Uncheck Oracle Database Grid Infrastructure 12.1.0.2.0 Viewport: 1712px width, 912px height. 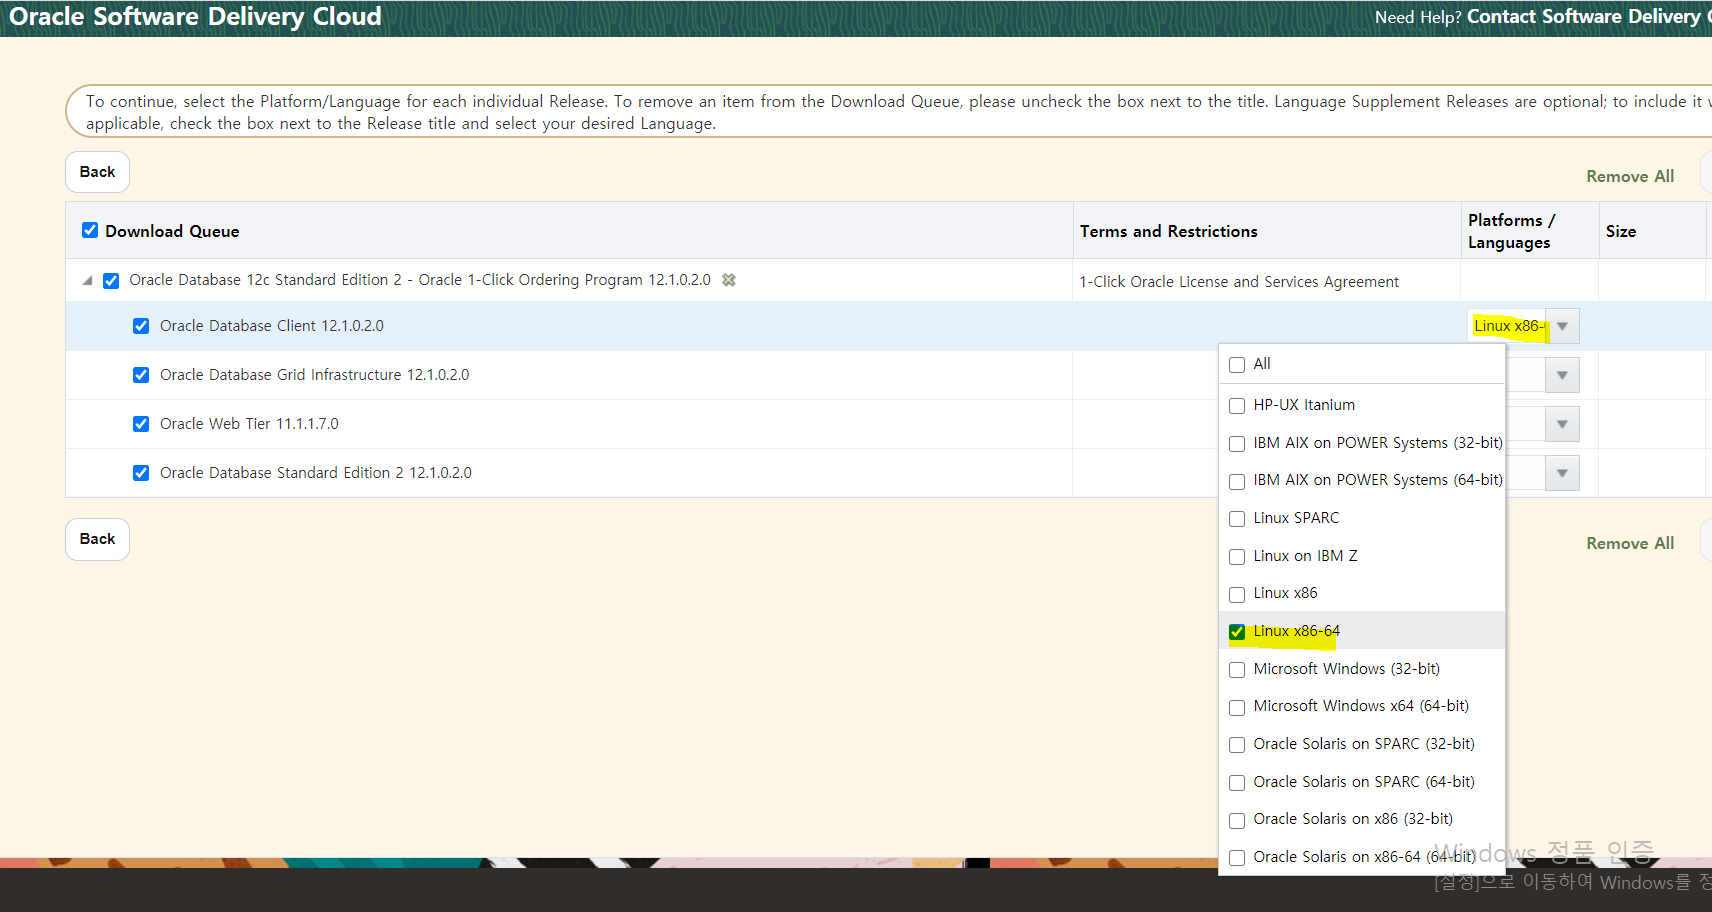tap(141, 375)
